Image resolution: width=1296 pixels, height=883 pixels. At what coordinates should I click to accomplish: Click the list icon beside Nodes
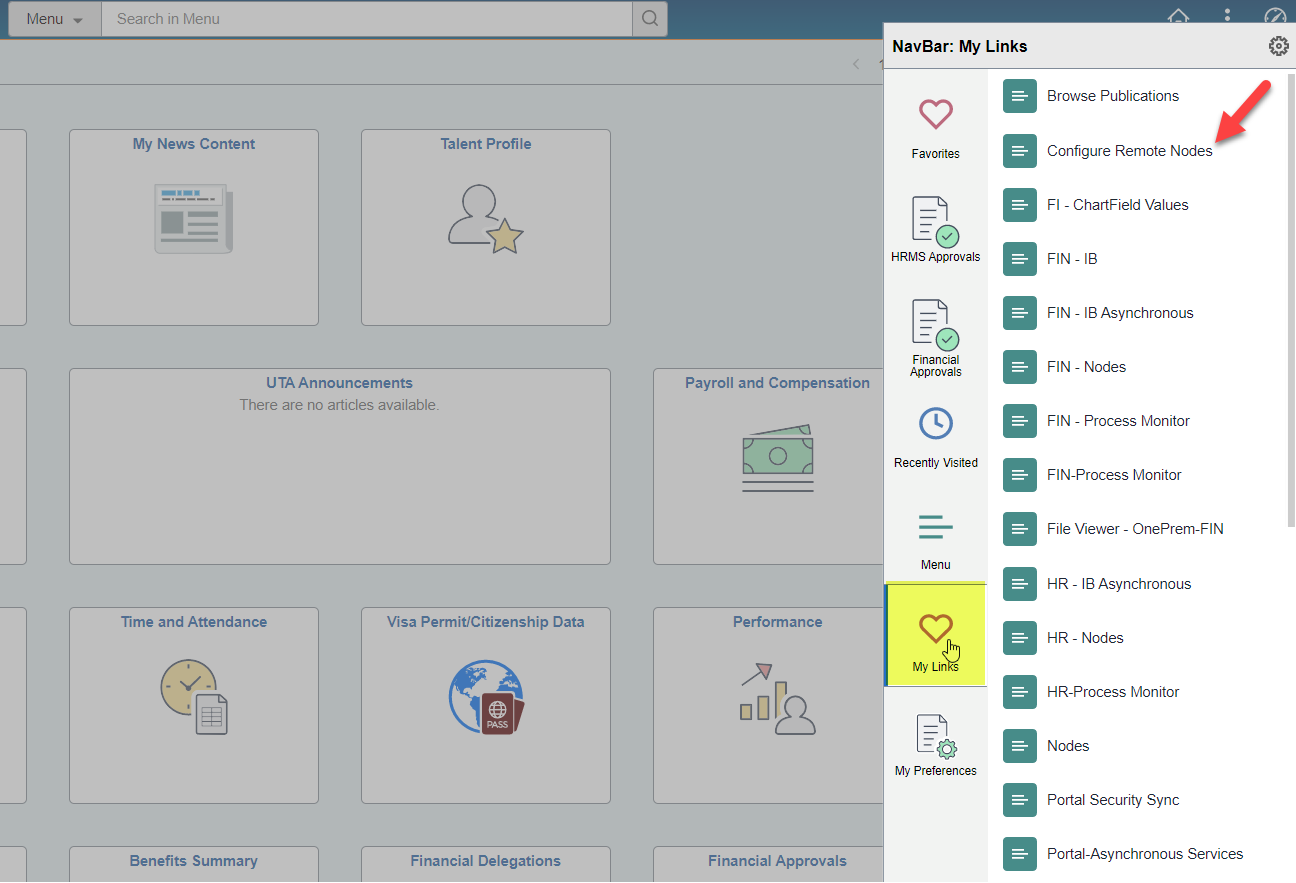(x=1019, y=745)
